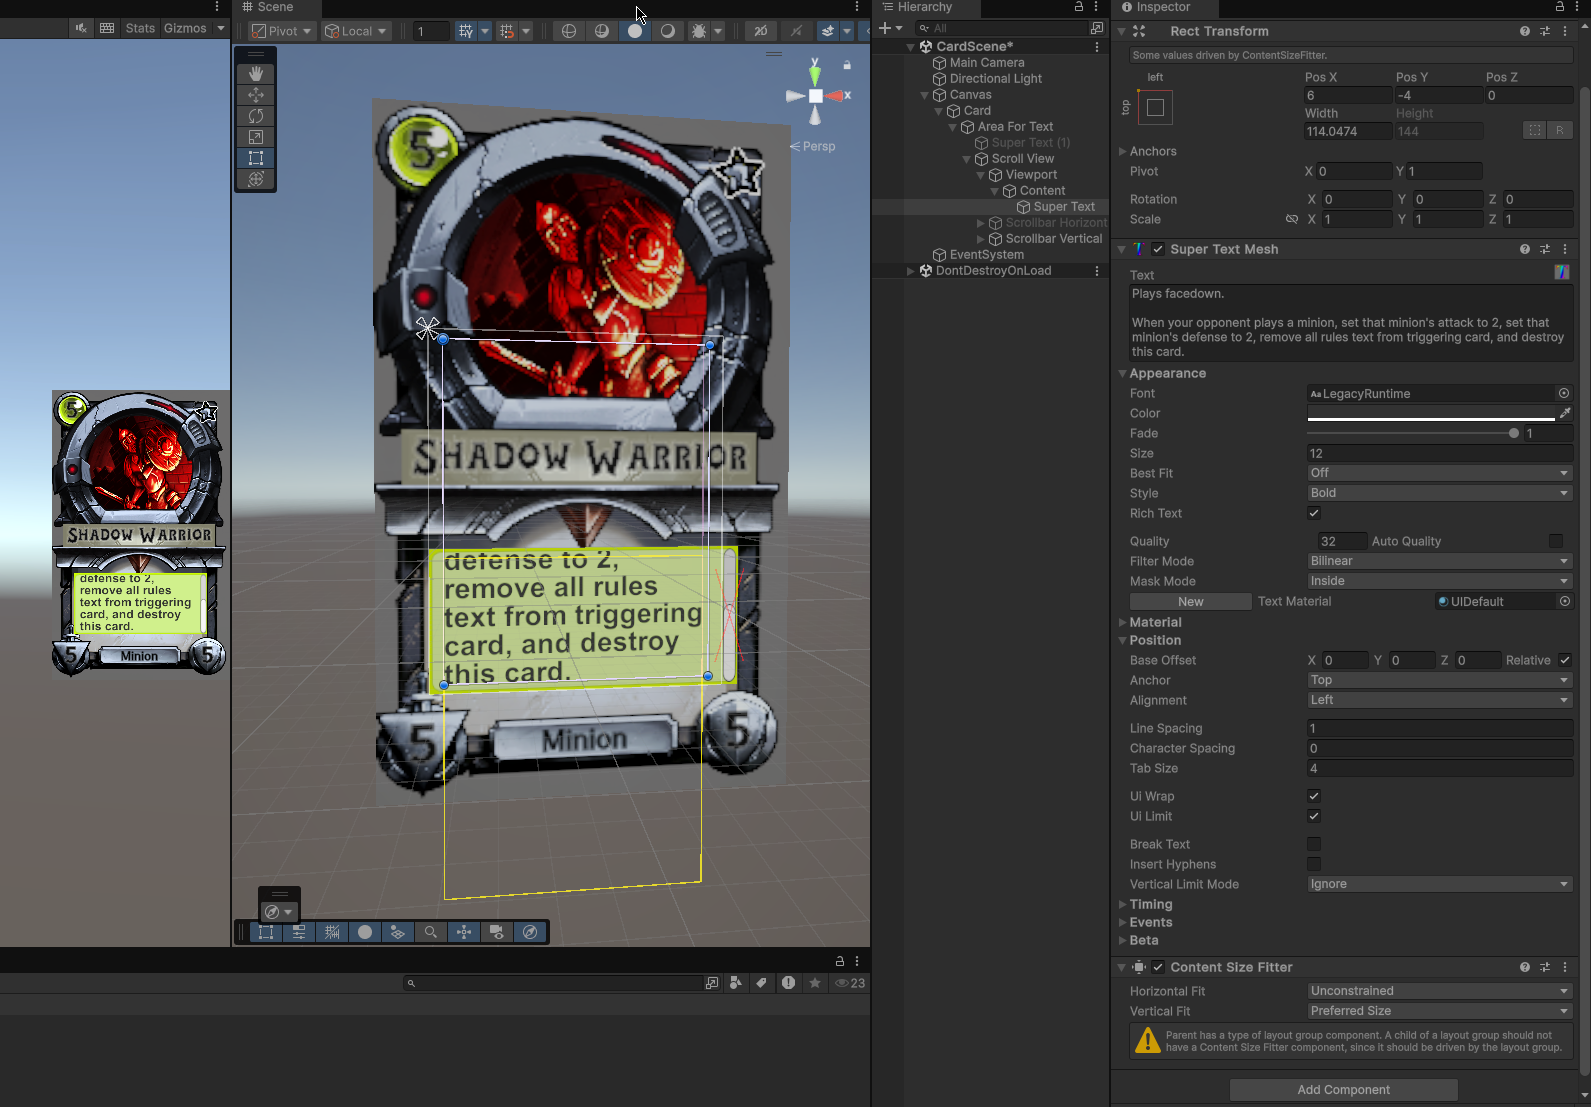Select the Rotate tool in scene toolbar
This screenshot has width=1591, height=1107.
(x=256, y=116)
